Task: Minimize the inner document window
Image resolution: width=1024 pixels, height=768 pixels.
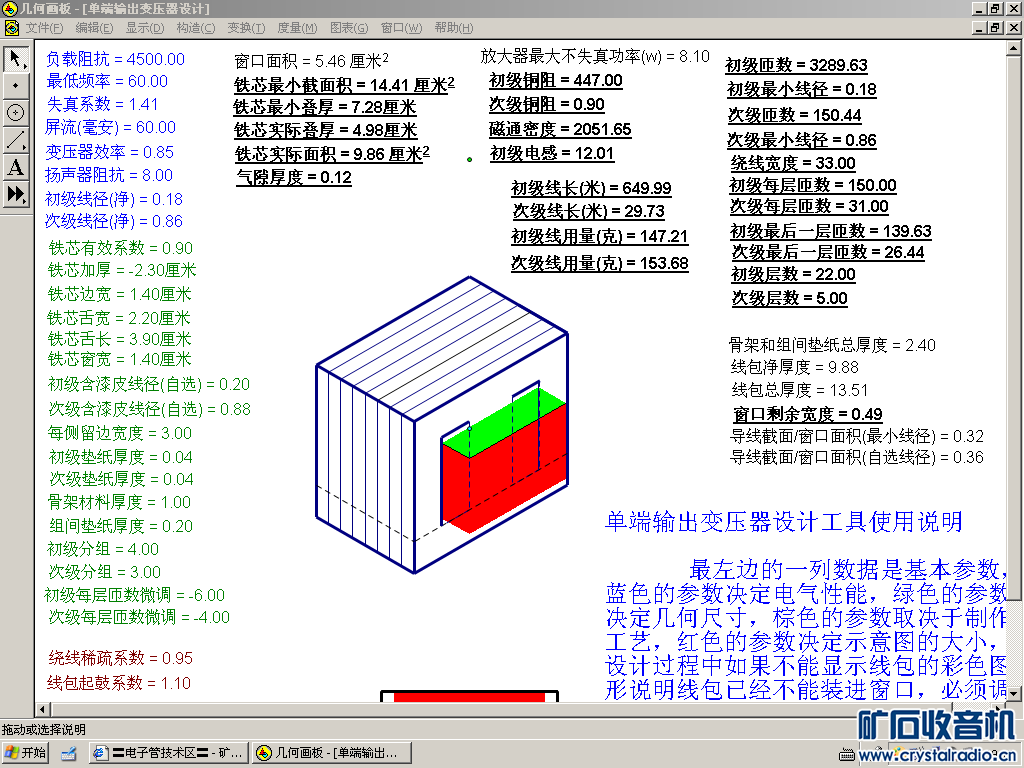Action: pos(979,27)
